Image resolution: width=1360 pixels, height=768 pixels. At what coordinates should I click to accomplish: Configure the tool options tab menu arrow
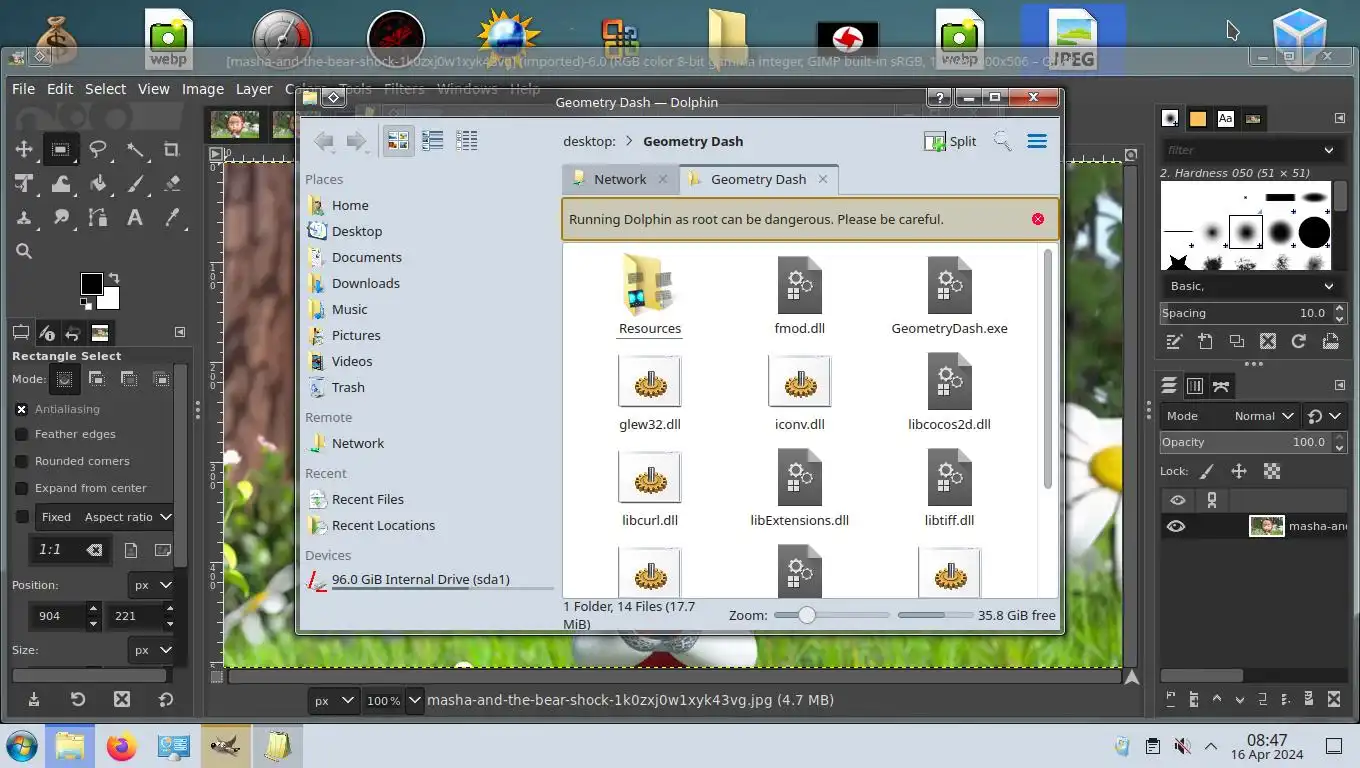180,332
